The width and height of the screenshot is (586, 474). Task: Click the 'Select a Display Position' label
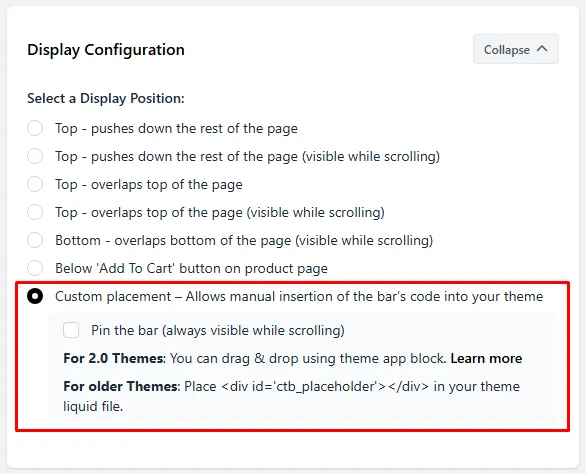click(x=106, y=98)
